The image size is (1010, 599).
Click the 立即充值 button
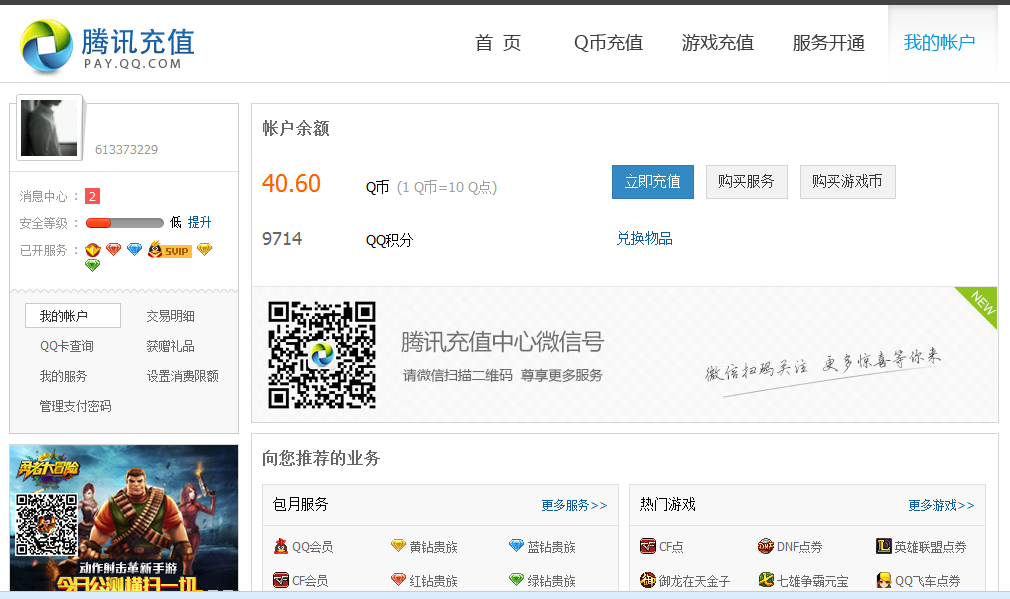click(x=653, y=182)
